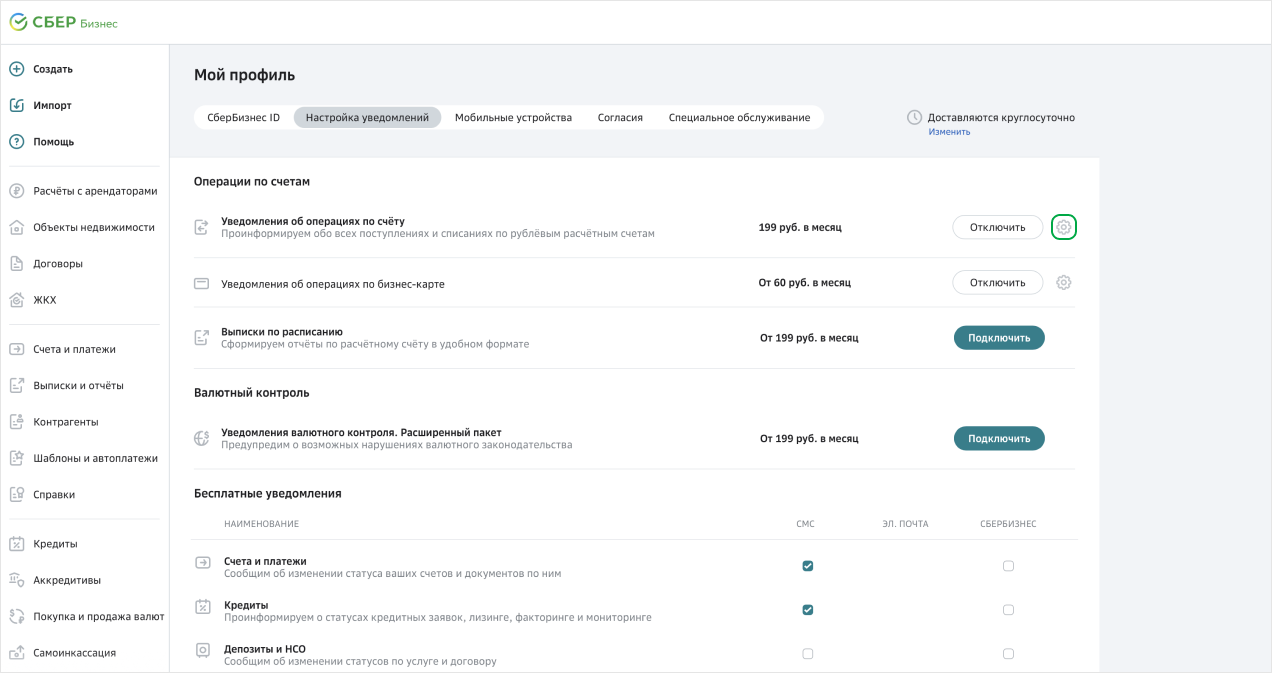Screen dimensions: 1272x673
Task: Click the Кредиты sidebar icon
Action: coord(16,544)
